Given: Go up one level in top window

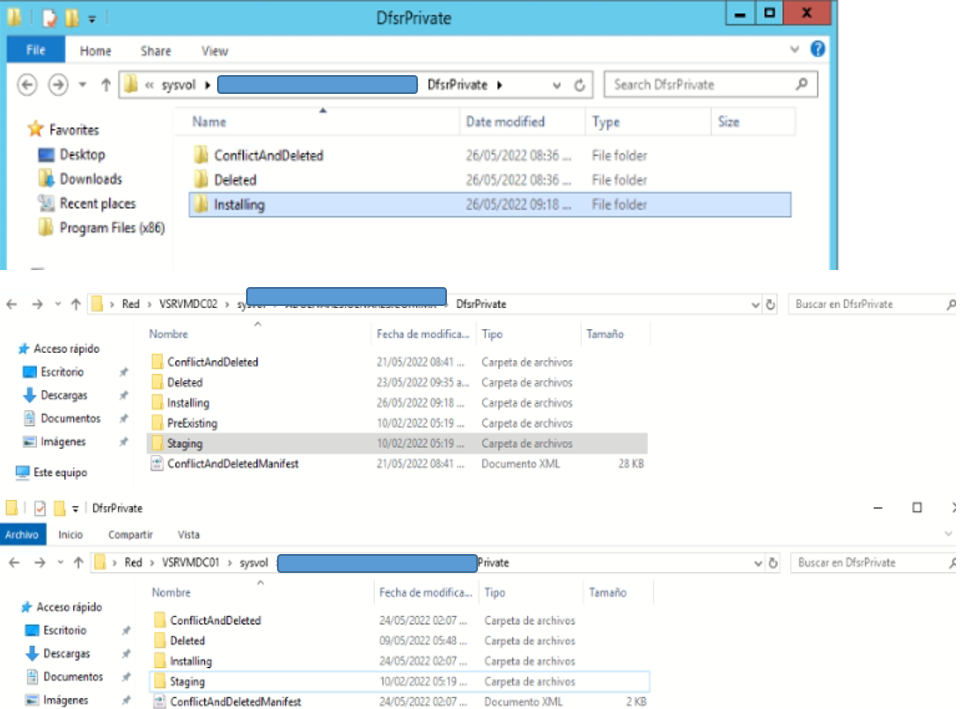Looking at the screenshot, I should pyautogui.click(x=105, y=85).
